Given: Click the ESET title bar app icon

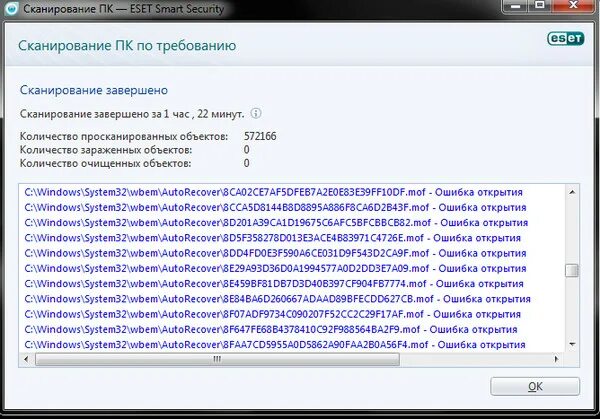Looking at the screenshot, I should click(12, 8).
